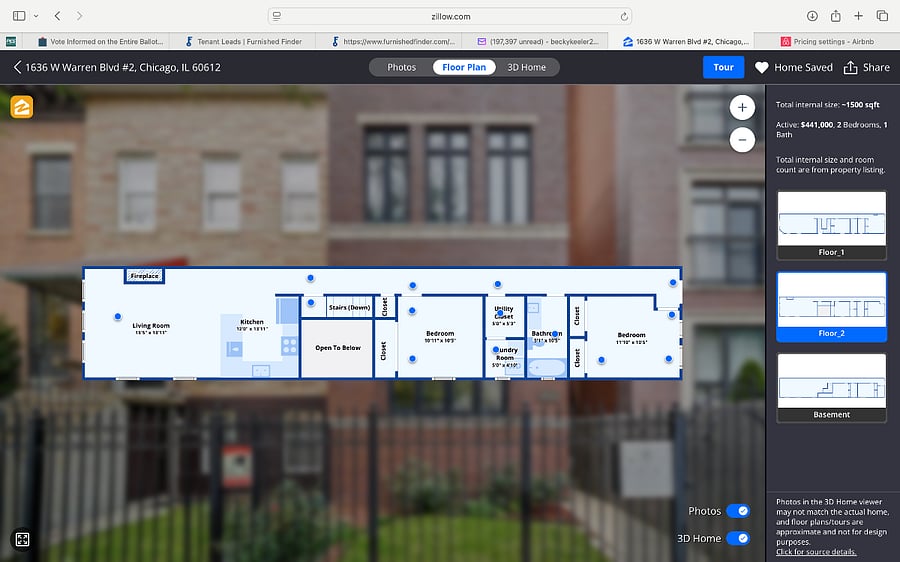Click for source details link

pyautogui.click(x=816, y=552)
